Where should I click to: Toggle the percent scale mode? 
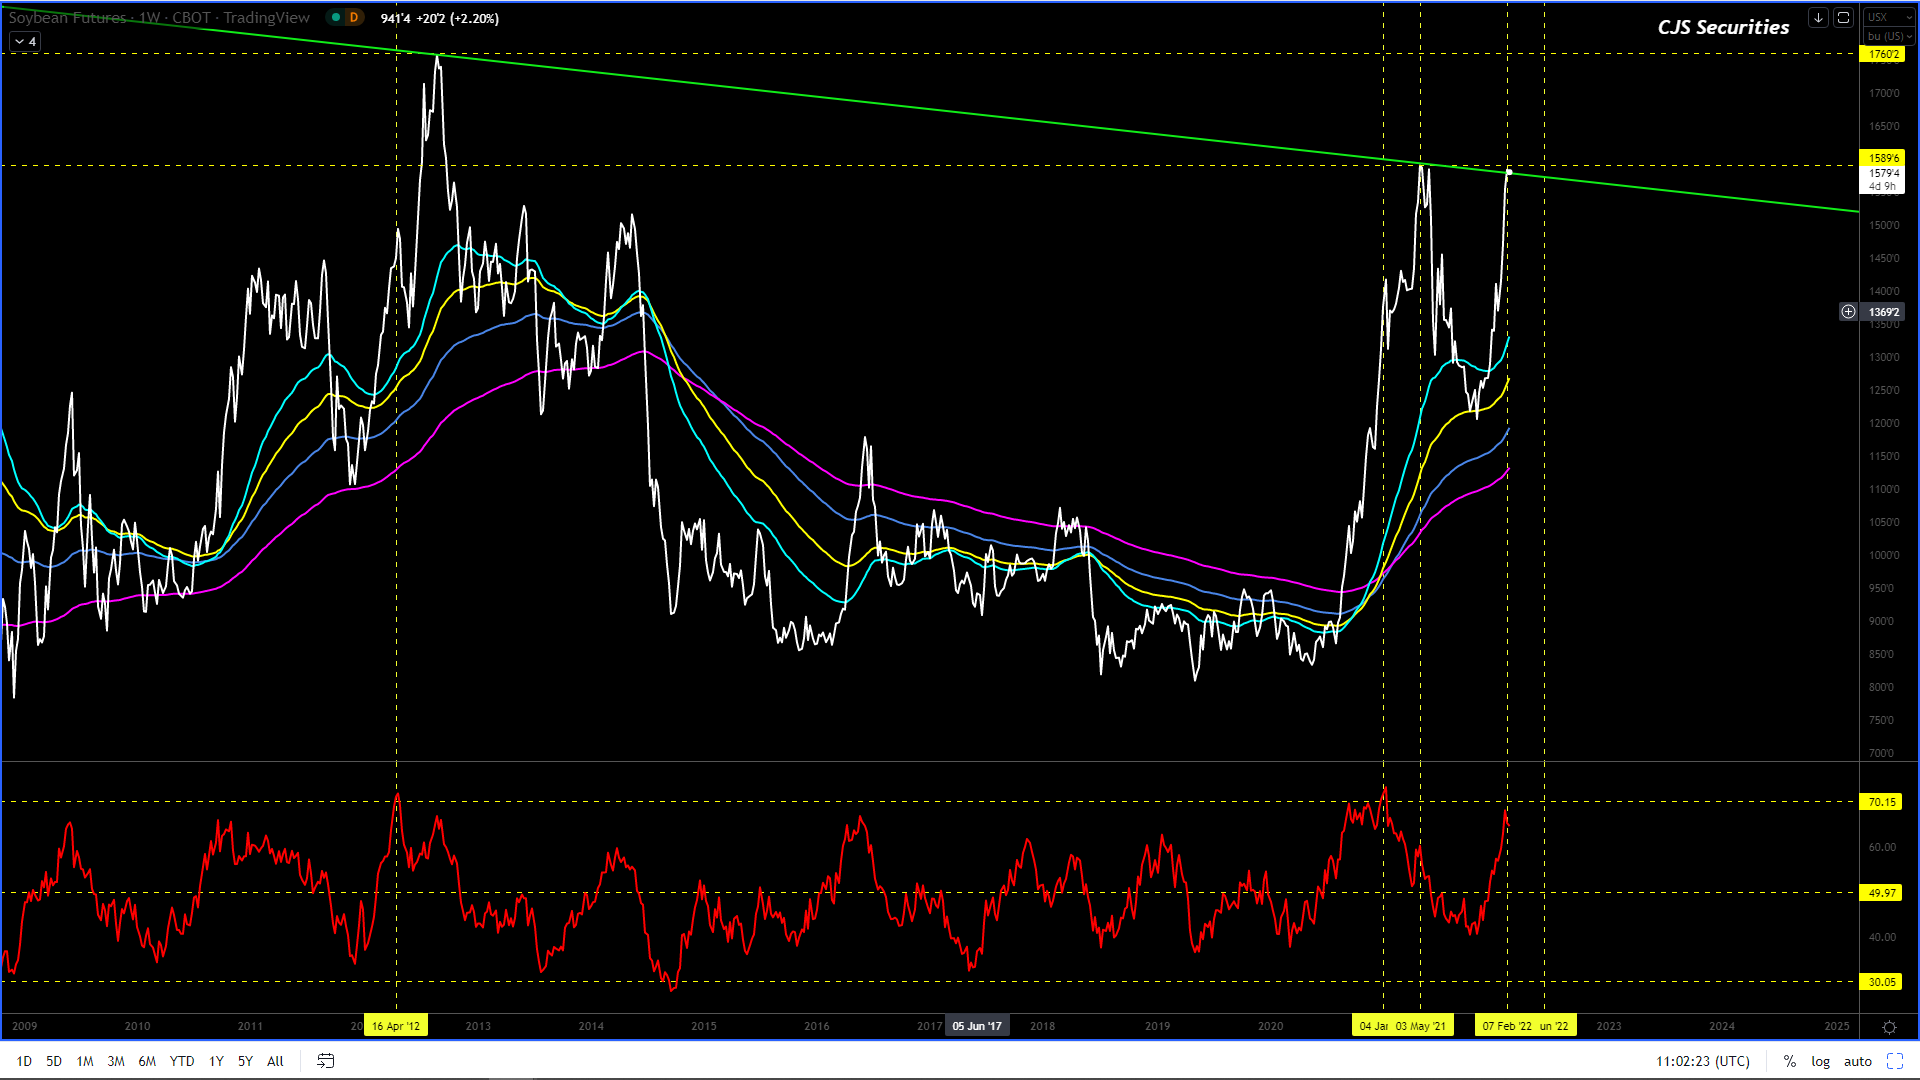pos(1789,1061)
